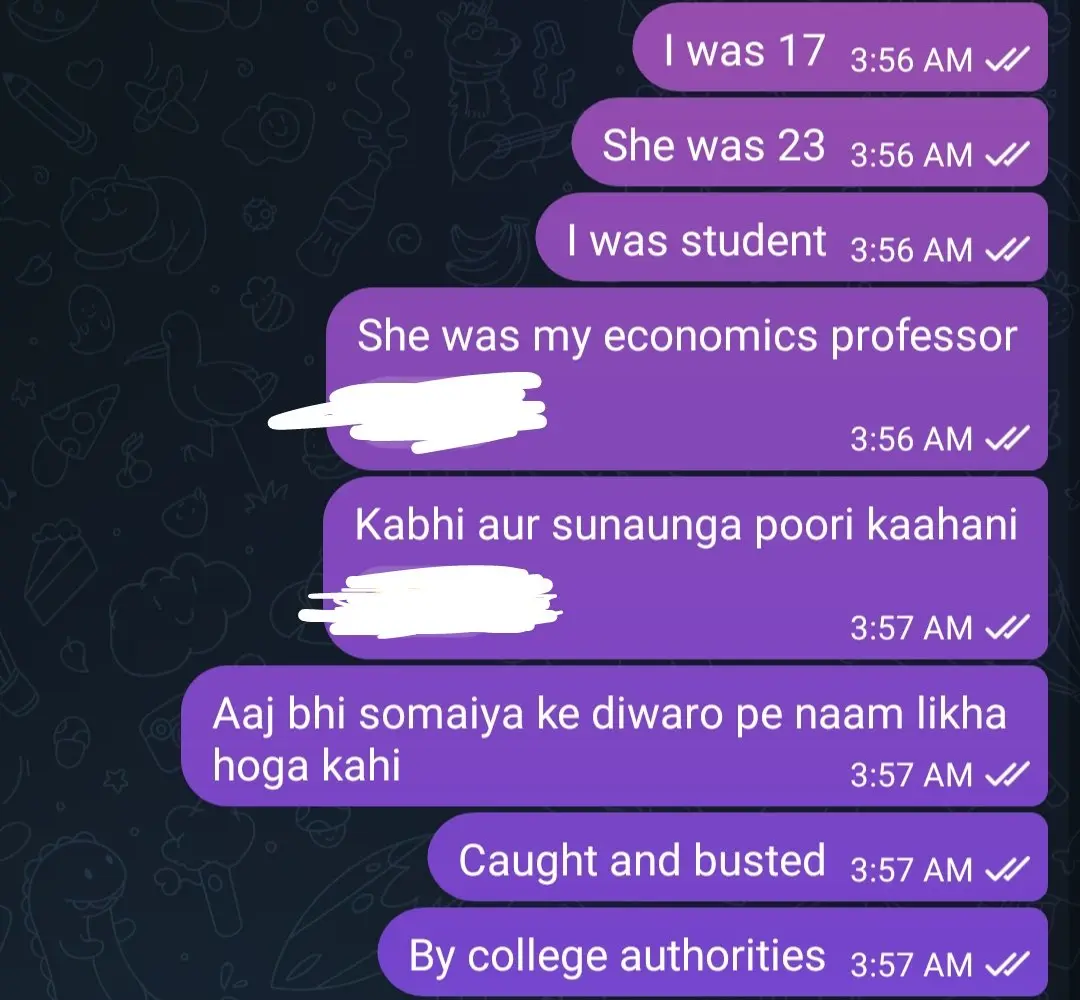1080x1000 pixels.
Task: Tap the 3:57 AM timestamp on "Caught and busted"
Action: (x=911, y=870)
